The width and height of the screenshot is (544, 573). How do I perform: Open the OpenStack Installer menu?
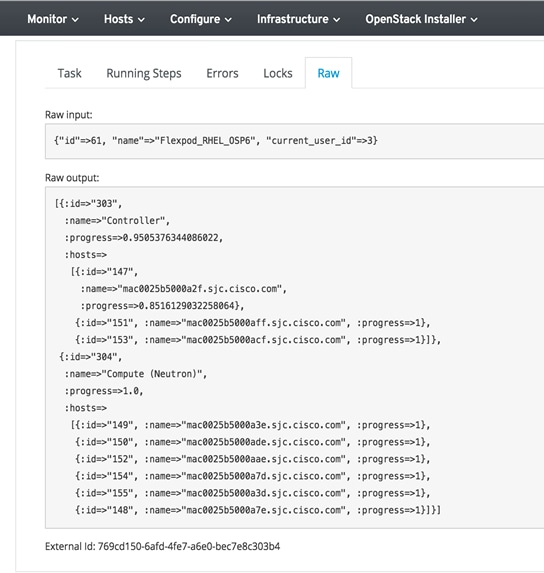click(422, 19)
